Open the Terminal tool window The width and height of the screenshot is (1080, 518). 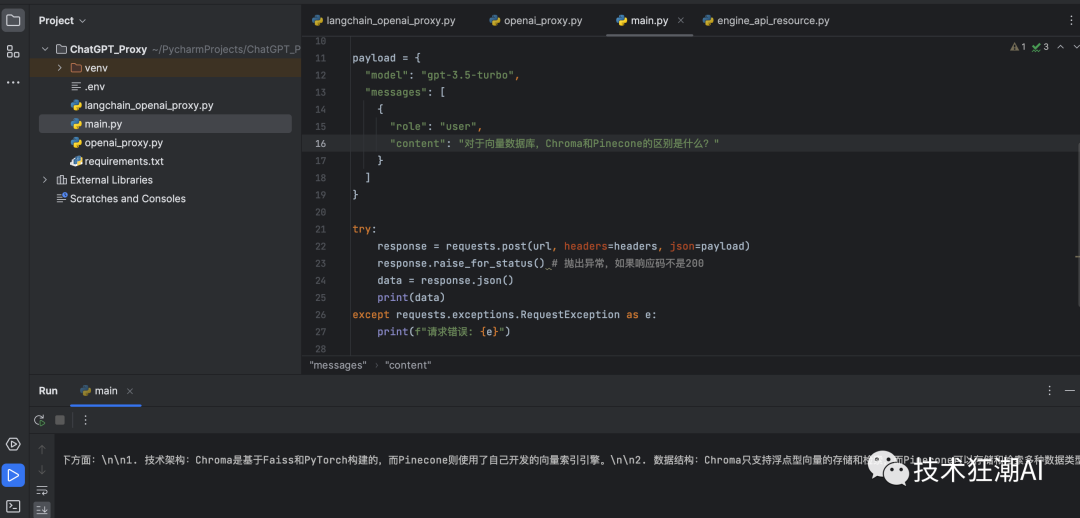pos(13,506)
